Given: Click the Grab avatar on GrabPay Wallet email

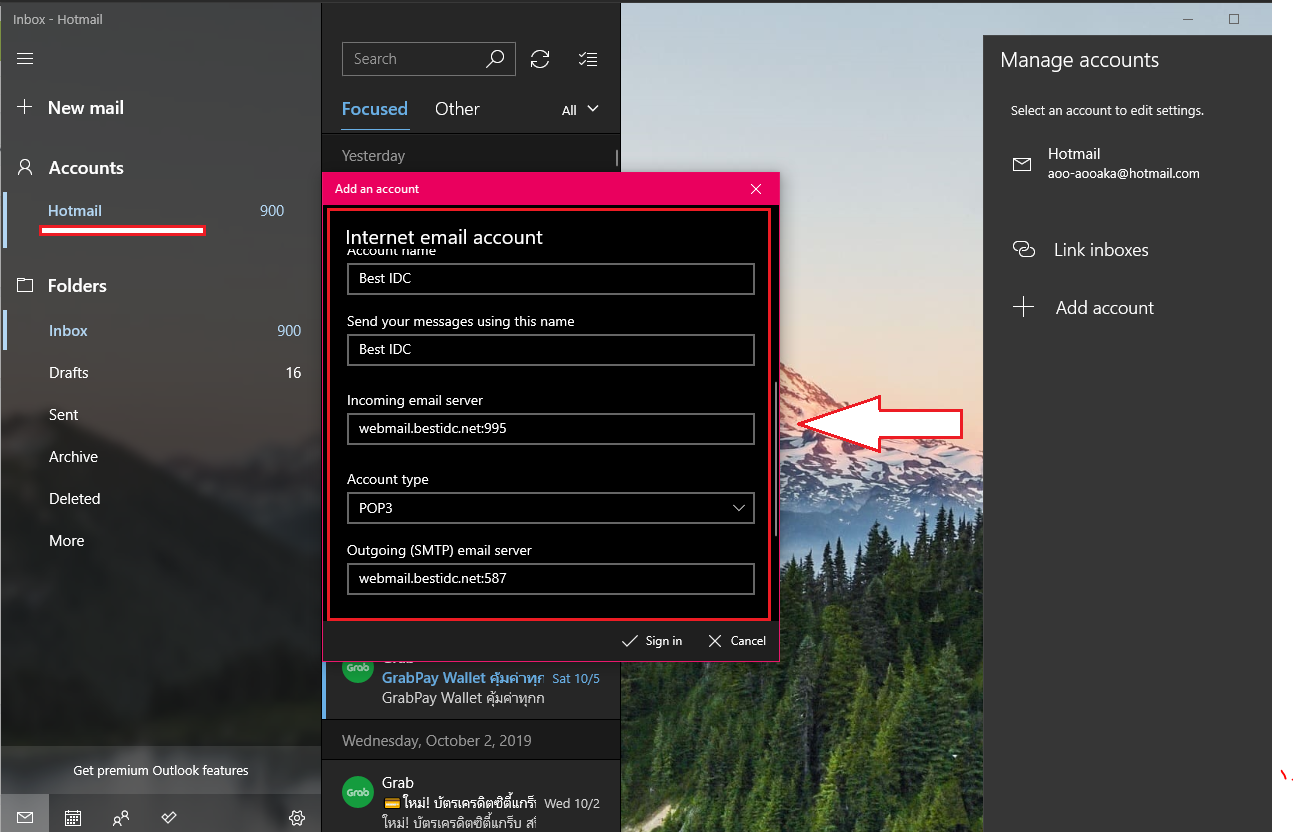Looking at the screenshot, I should 358,668.
